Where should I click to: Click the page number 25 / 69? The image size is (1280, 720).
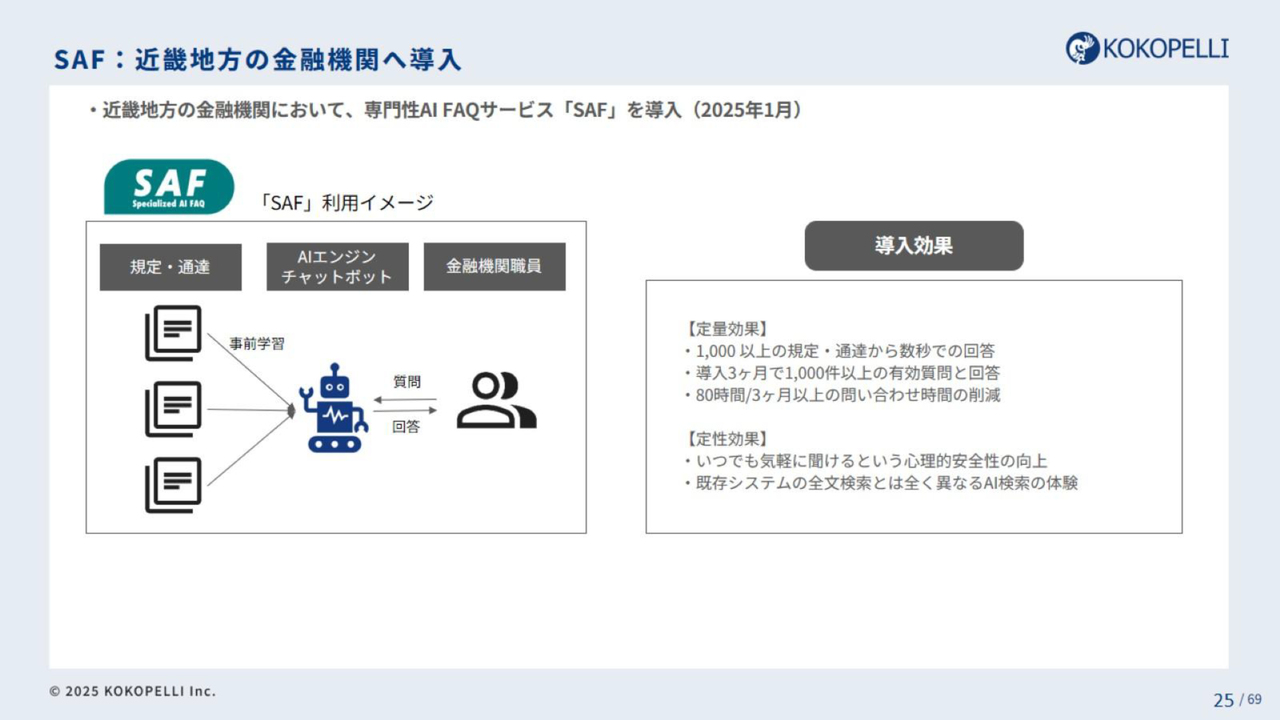(x=1238, y=699)
